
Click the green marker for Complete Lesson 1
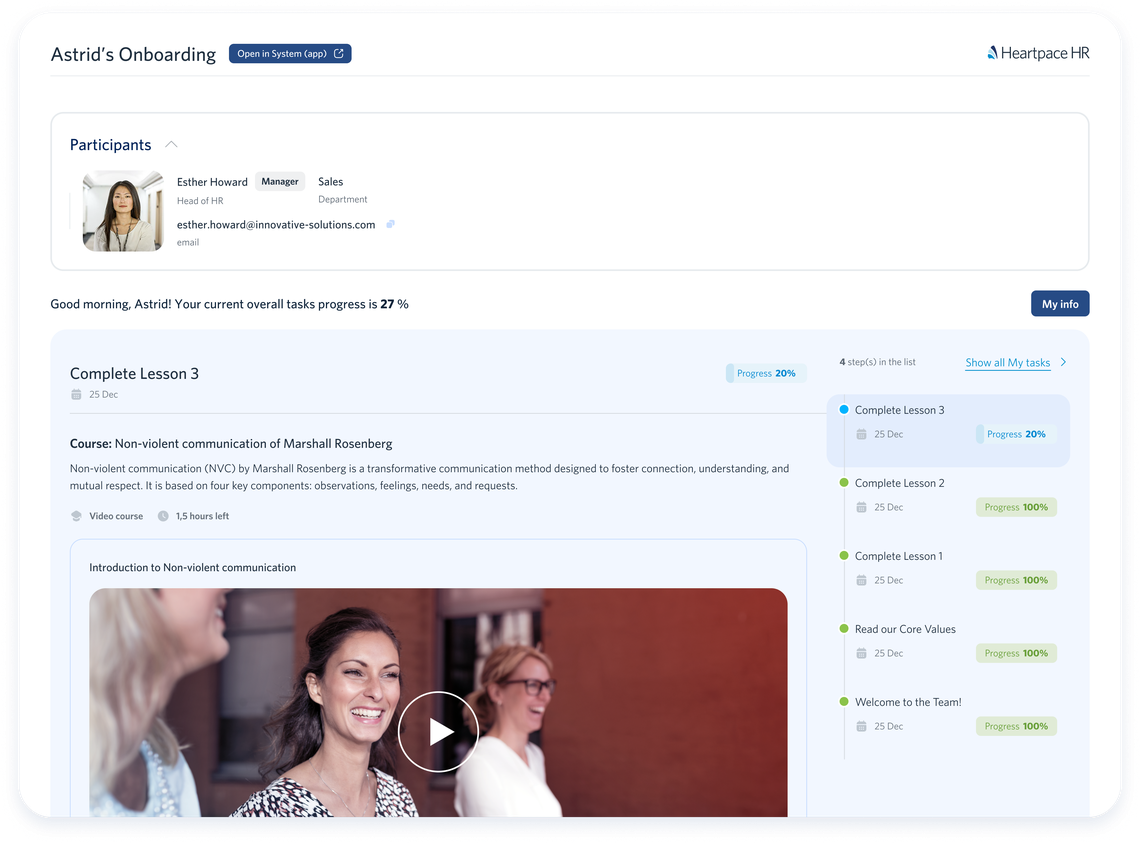point(844,556)
